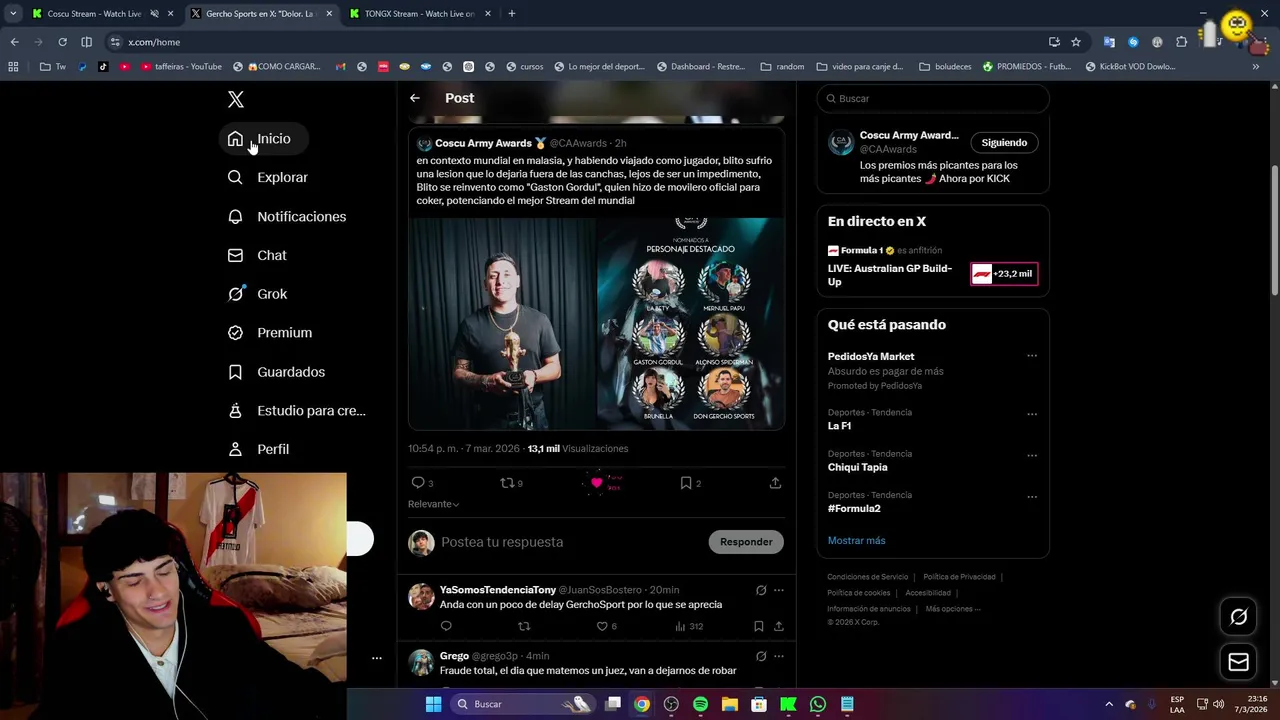
Task: Click the +23,2 mil viewers badge
Action: (1004, 274)
